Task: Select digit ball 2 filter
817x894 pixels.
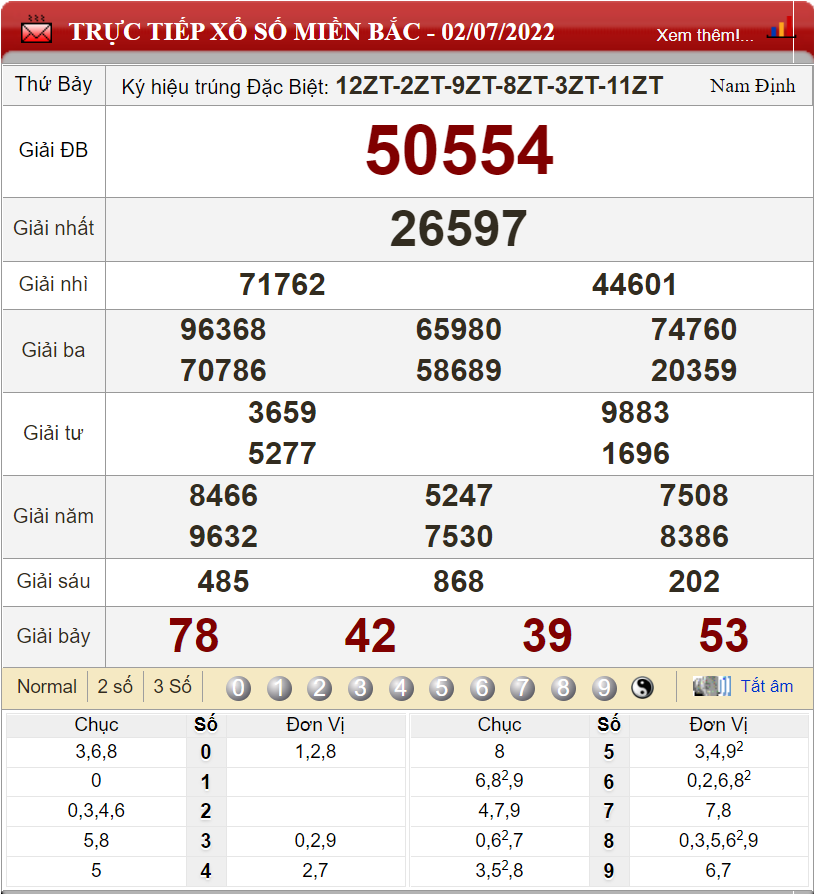Action: [x=319, y=688]
